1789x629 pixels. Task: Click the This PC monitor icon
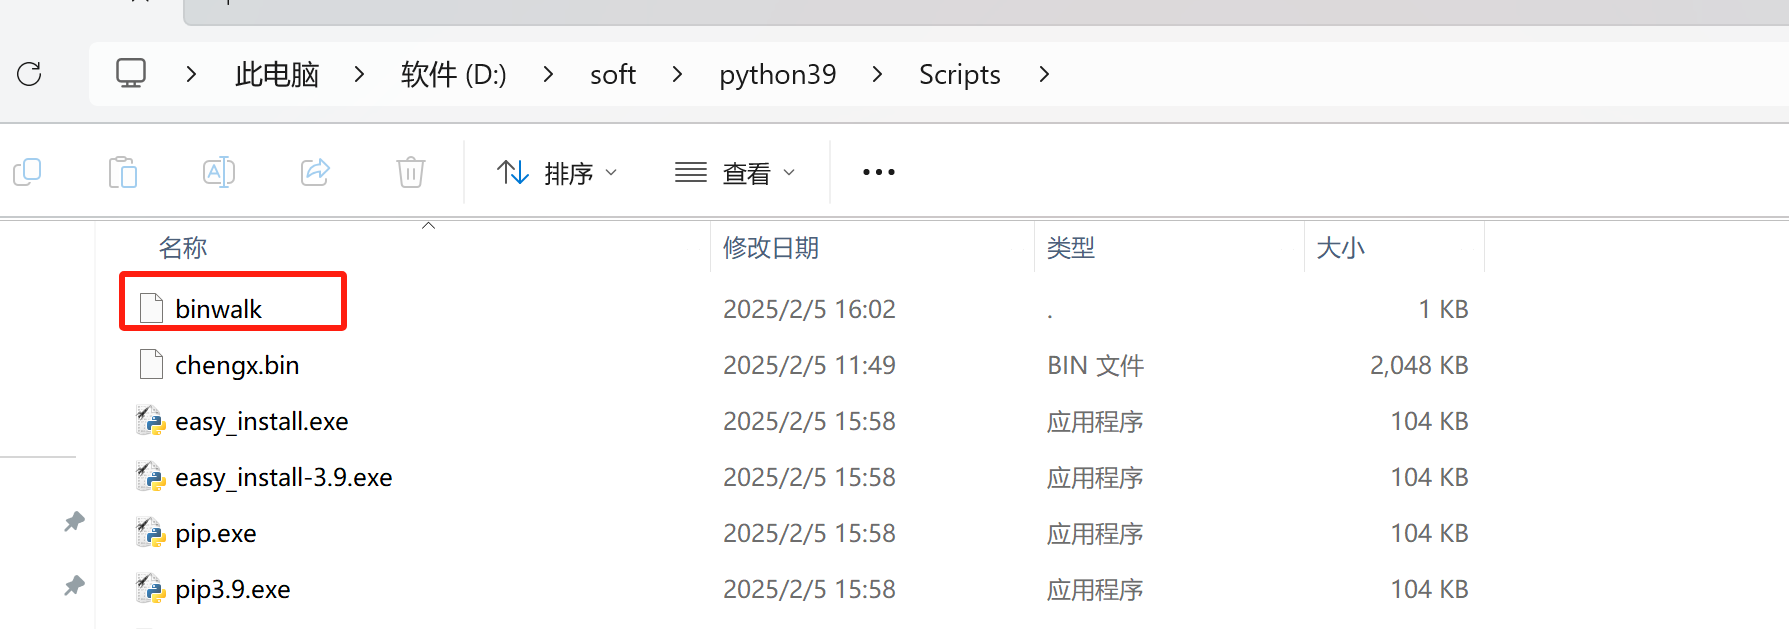click(131, 74)
